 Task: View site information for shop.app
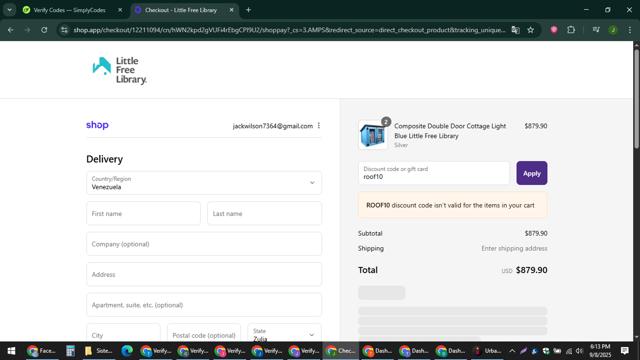[x=64, y=30]
